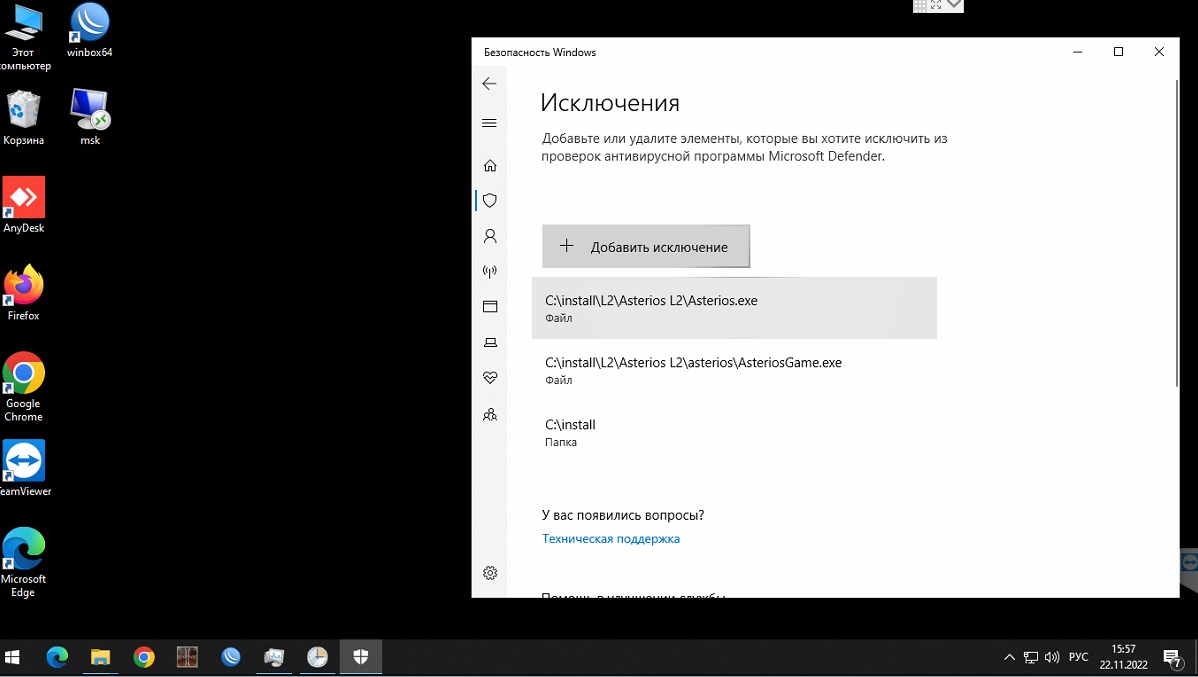Click the 'Добавить исключение' button

coord(646,246)
